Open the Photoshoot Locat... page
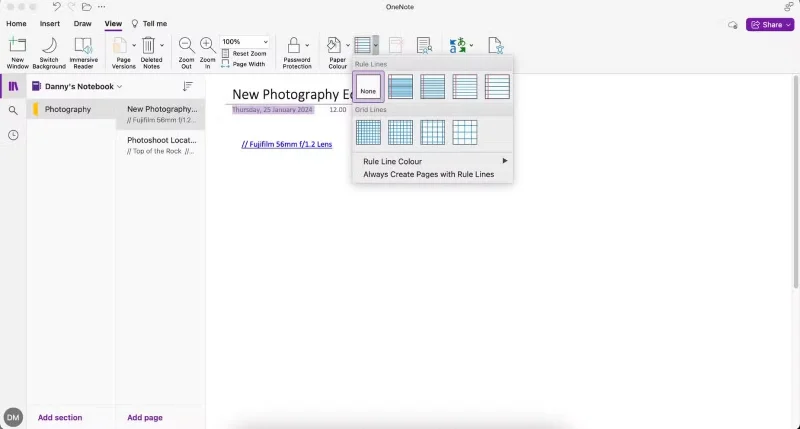Viewport: 800px width, 429px height. pos(161,145)
